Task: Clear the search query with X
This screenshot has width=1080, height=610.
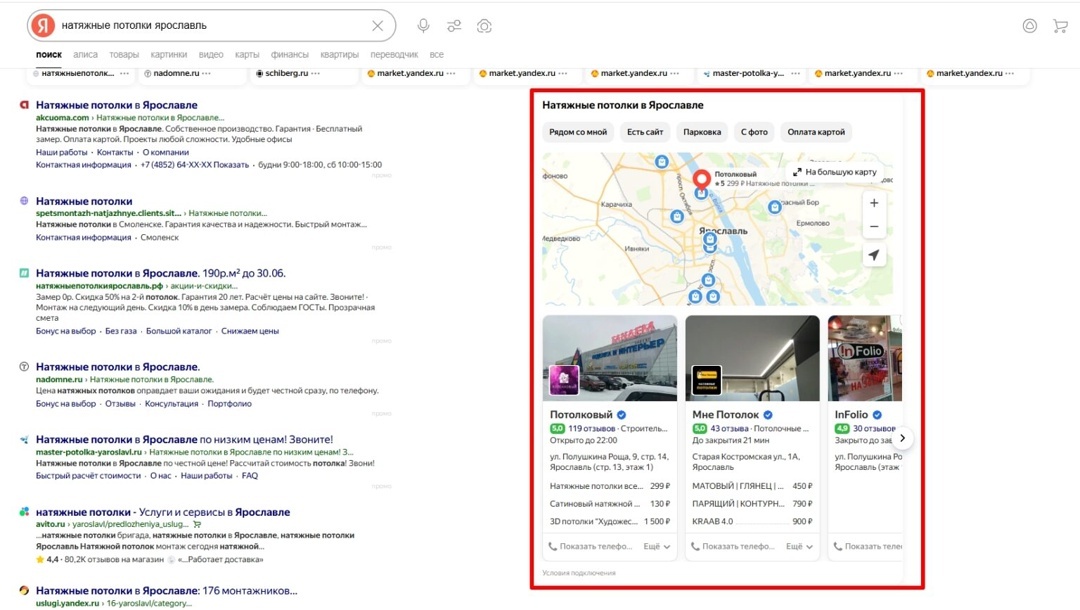Action: [377, 25]
